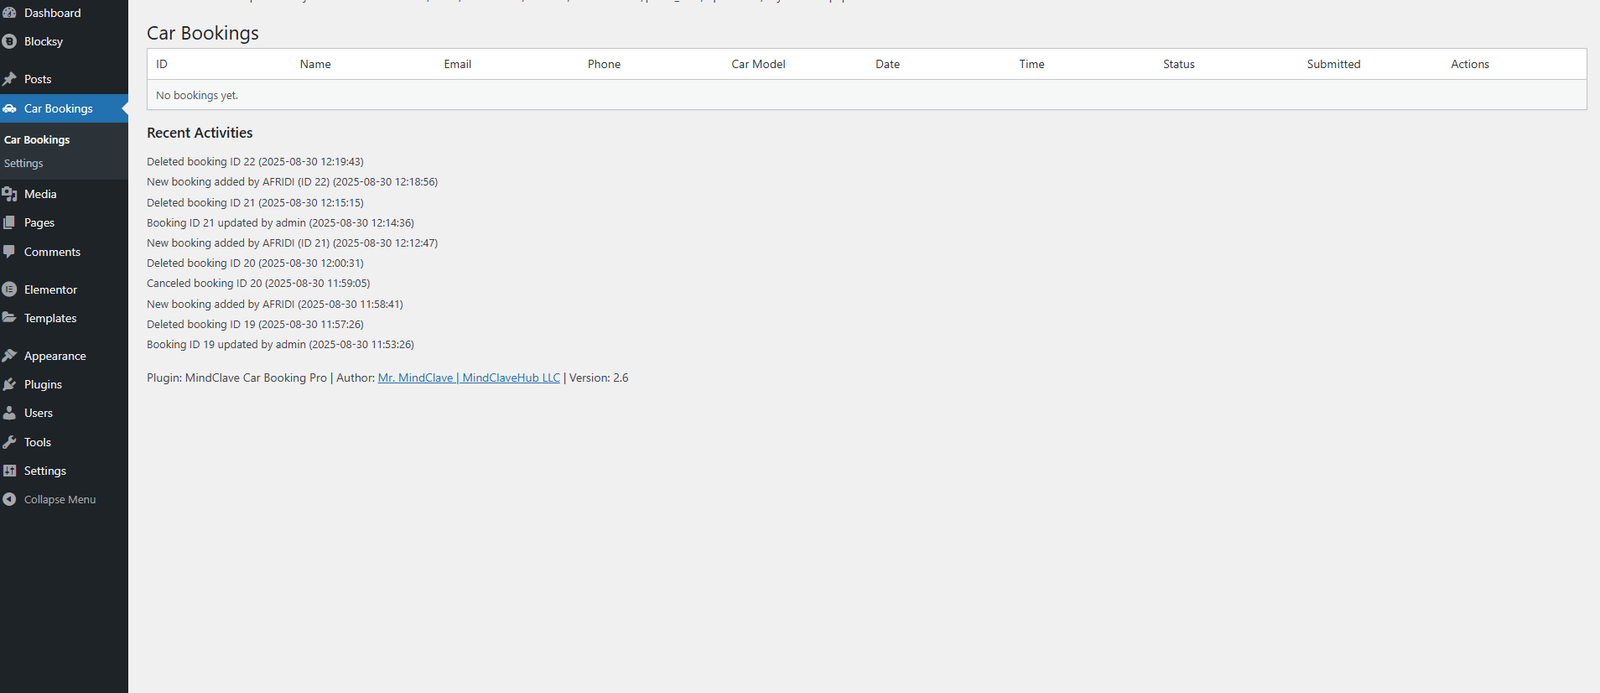Click the Tools wrench icon
1600x693 pixels.
pos(10,442)
